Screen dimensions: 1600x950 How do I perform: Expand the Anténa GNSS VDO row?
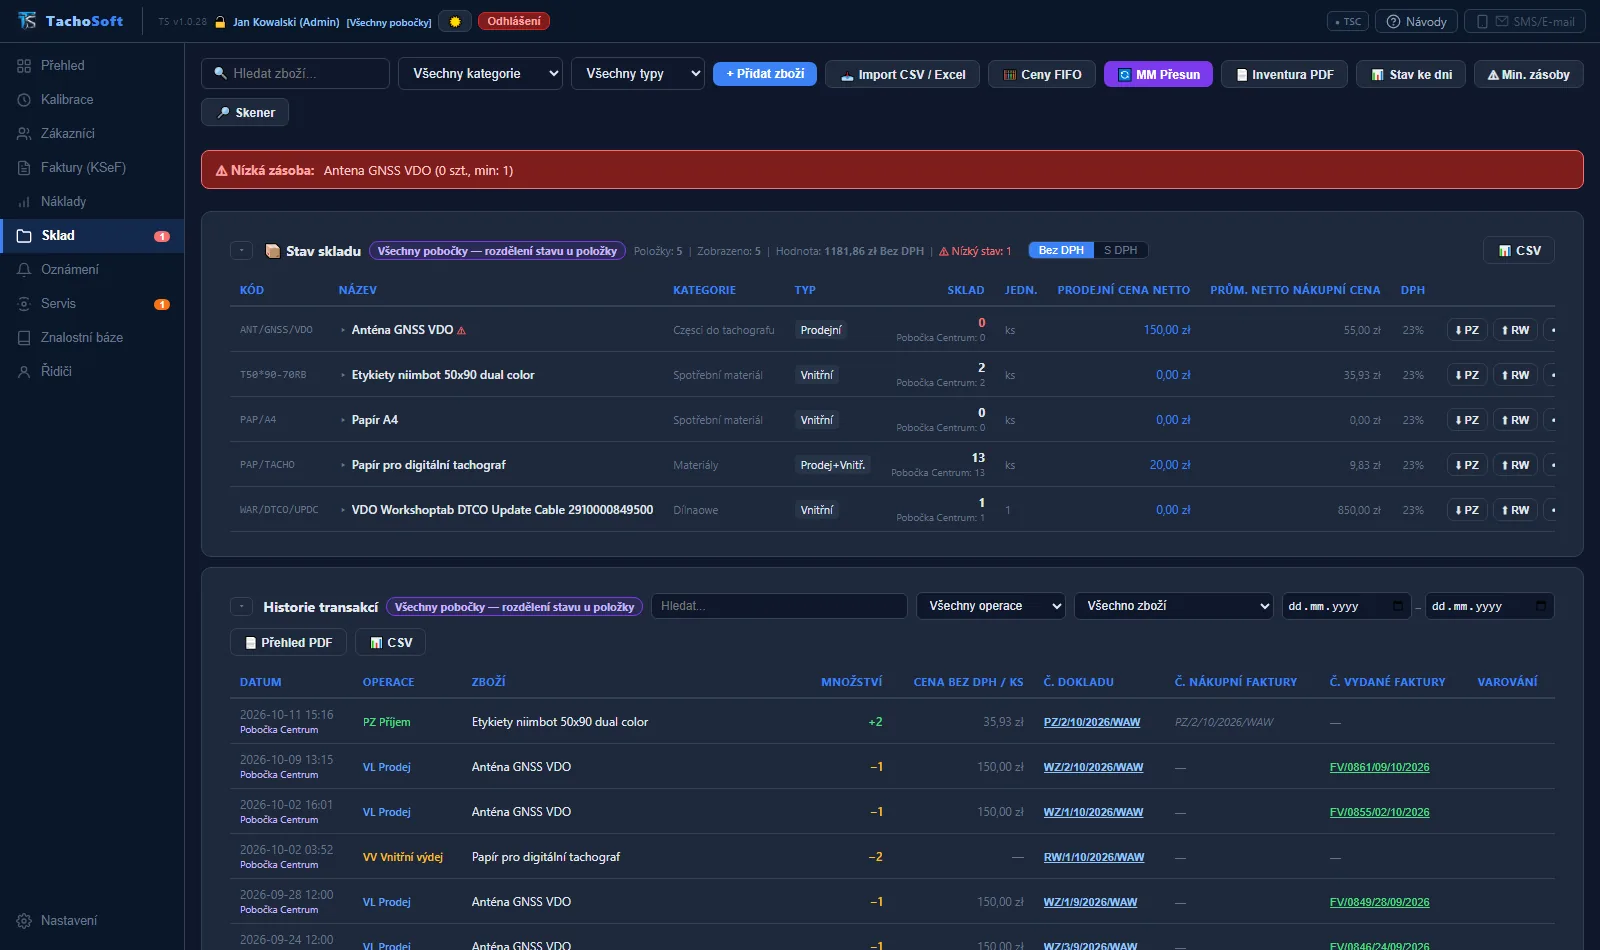[343, 330]
